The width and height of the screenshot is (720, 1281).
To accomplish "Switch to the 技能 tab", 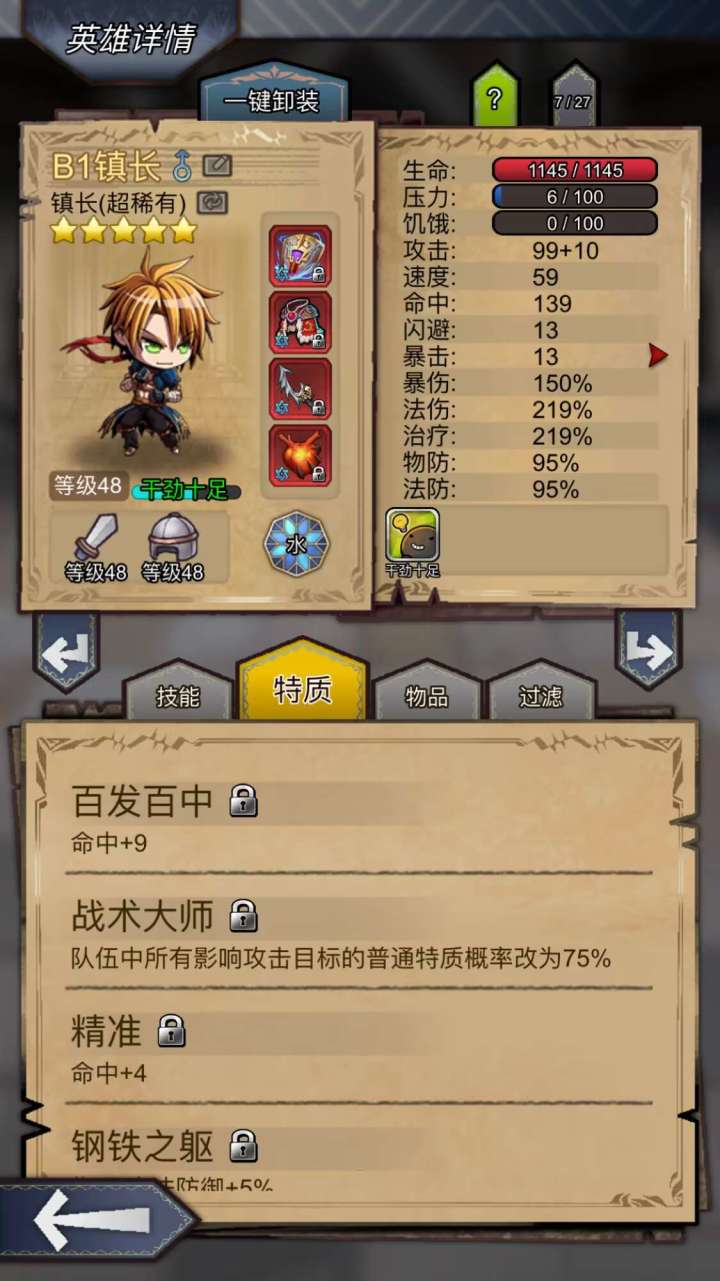I will pos(178,695).
